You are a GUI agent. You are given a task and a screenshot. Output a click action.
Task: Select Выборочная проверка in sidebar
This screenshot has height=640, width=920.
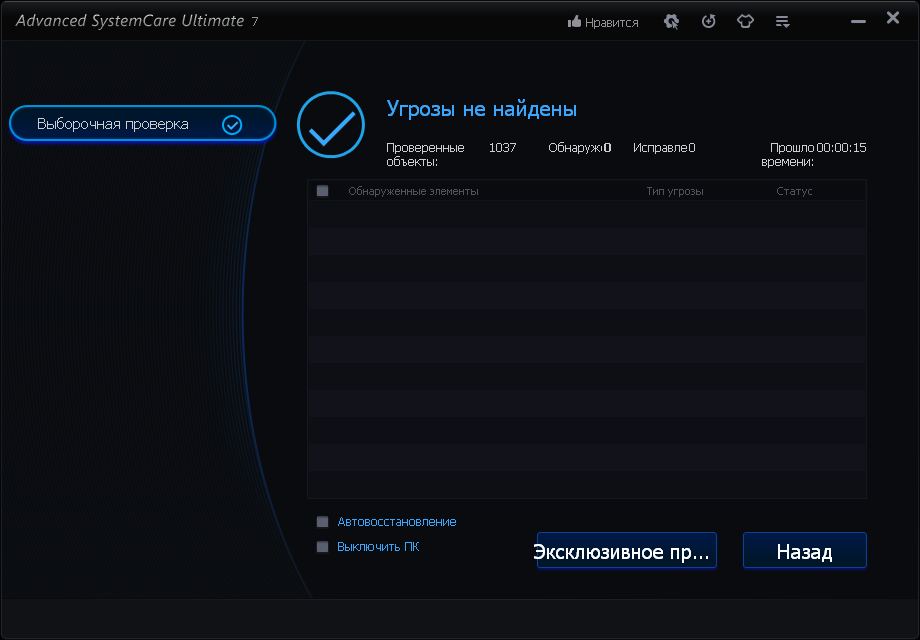tap(143, 124)
